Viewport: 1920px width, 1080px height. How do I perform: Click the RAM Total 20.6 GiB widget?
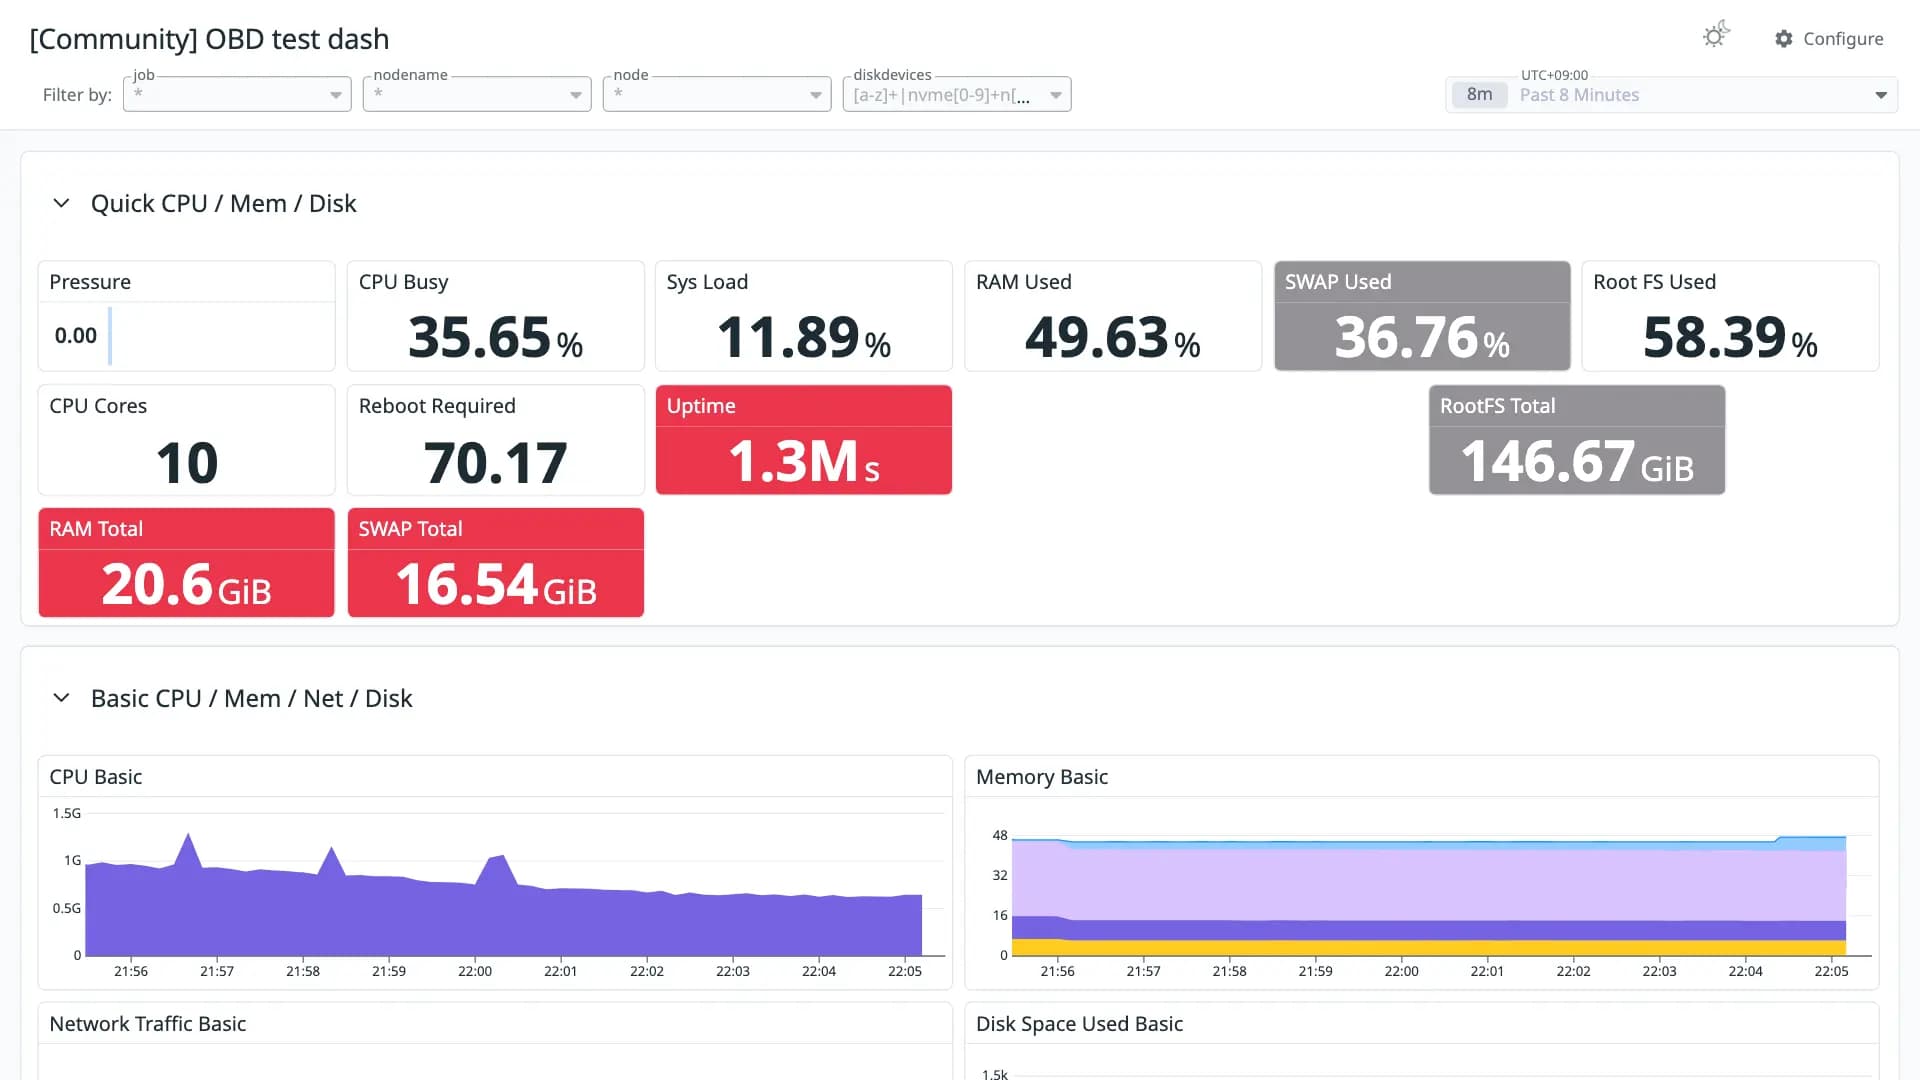click(x=186, y=563)
